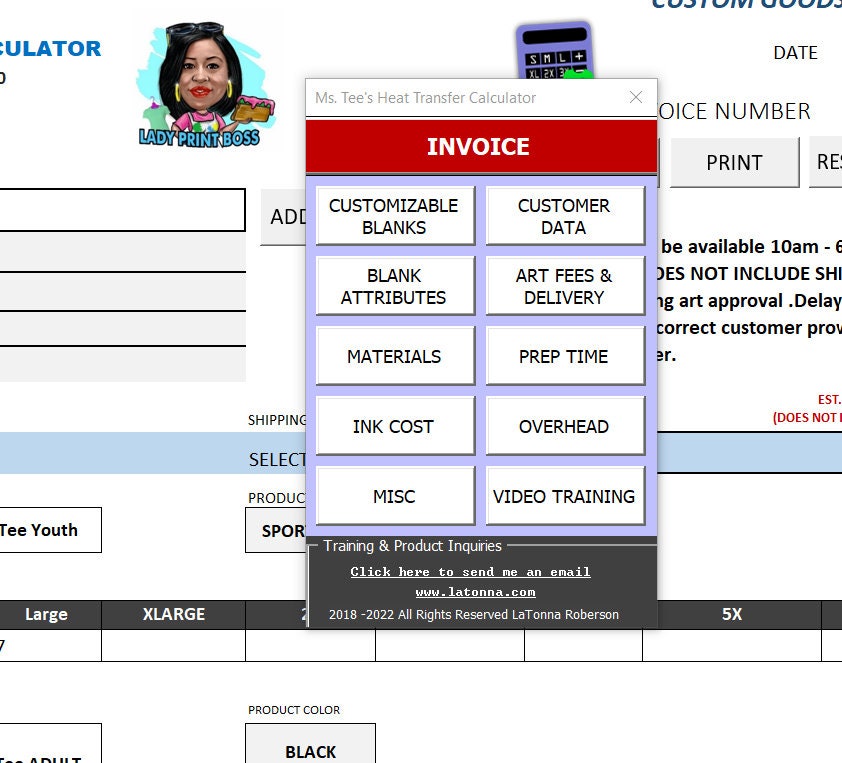Open the PREP TIME calculator
The height and width of the screenshot is (763, 842).
click(x=564, y=355)
